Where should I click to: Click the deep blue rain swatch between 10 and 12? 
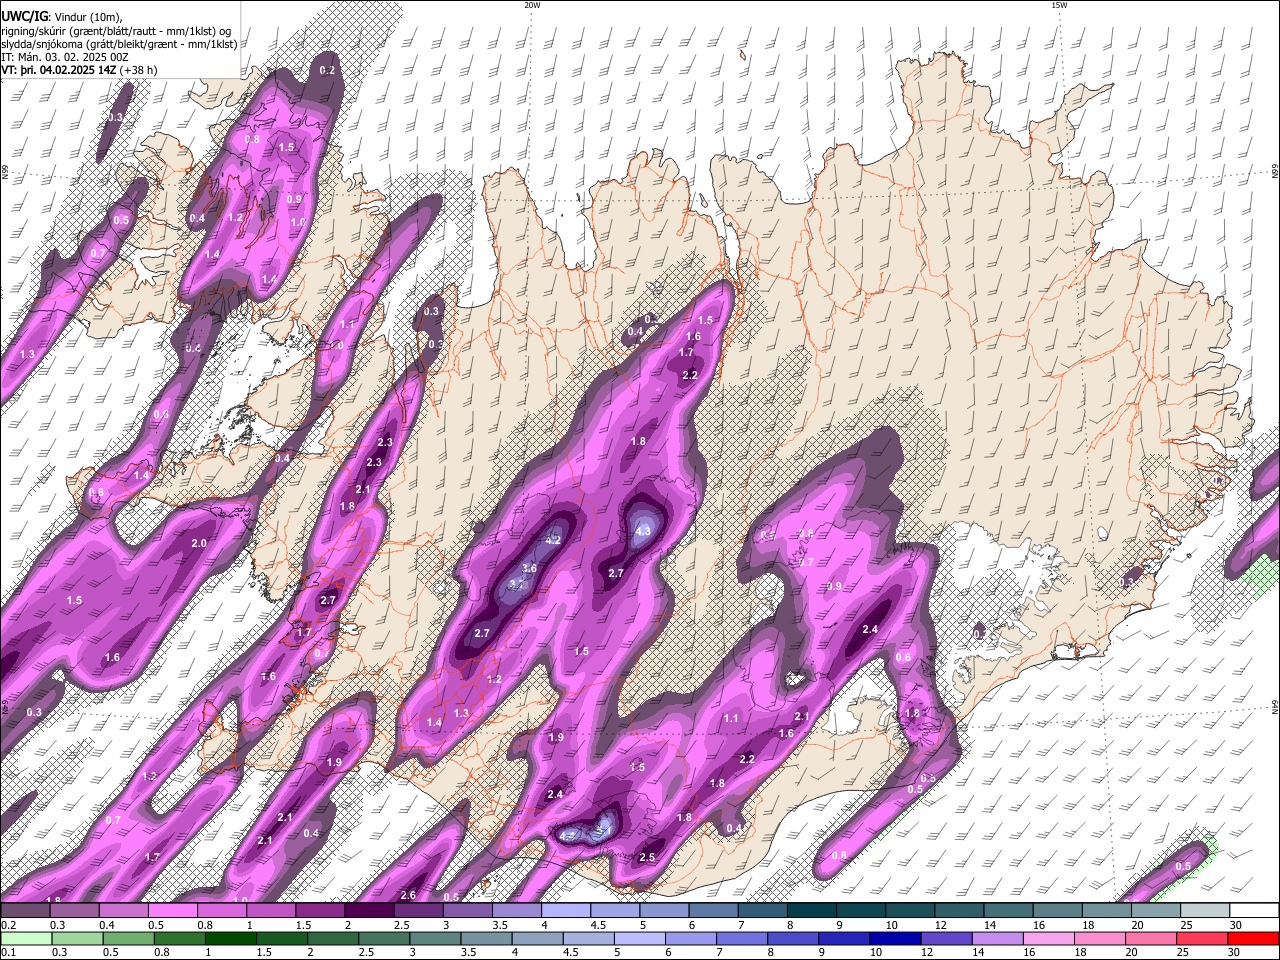pos(893,939)
